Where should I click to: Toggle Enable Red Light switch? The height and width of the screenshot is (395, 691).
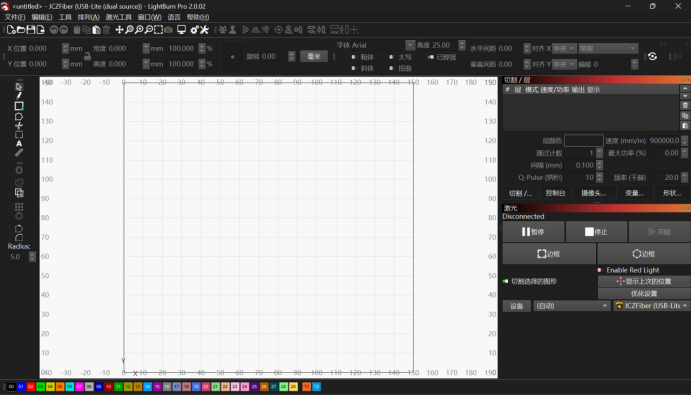[x=600, y=270]
